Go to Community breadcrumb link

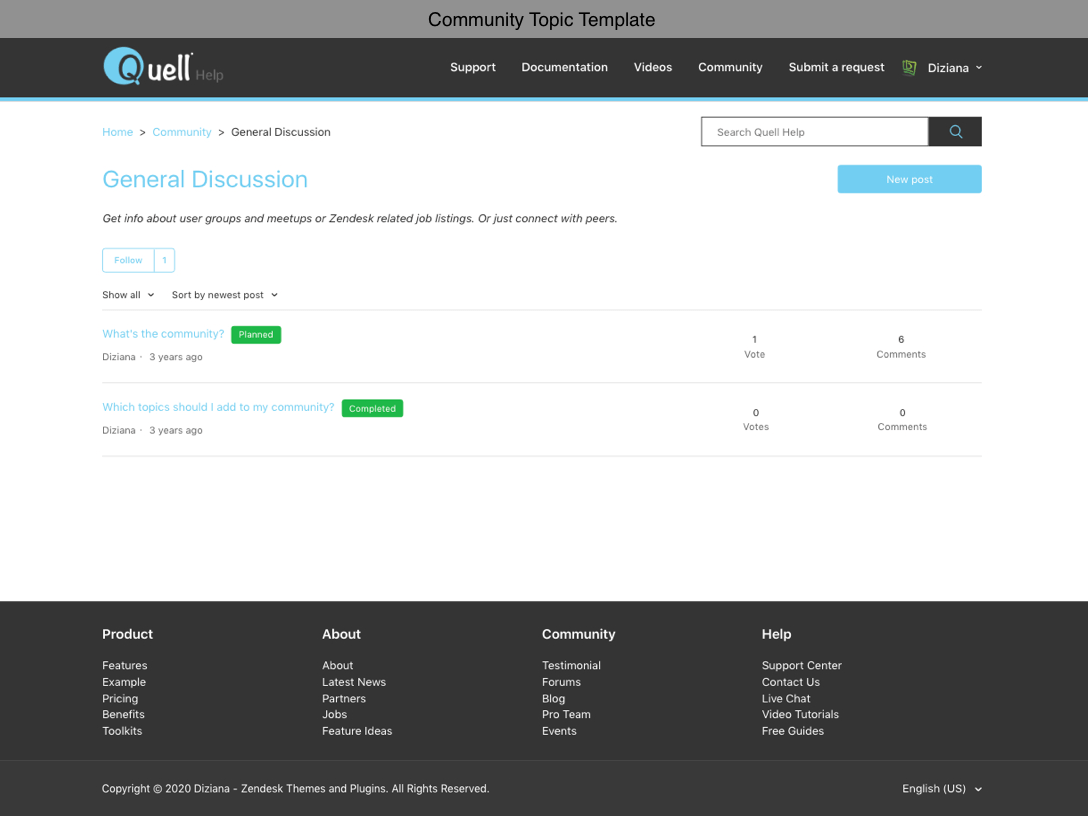[182, 132]
